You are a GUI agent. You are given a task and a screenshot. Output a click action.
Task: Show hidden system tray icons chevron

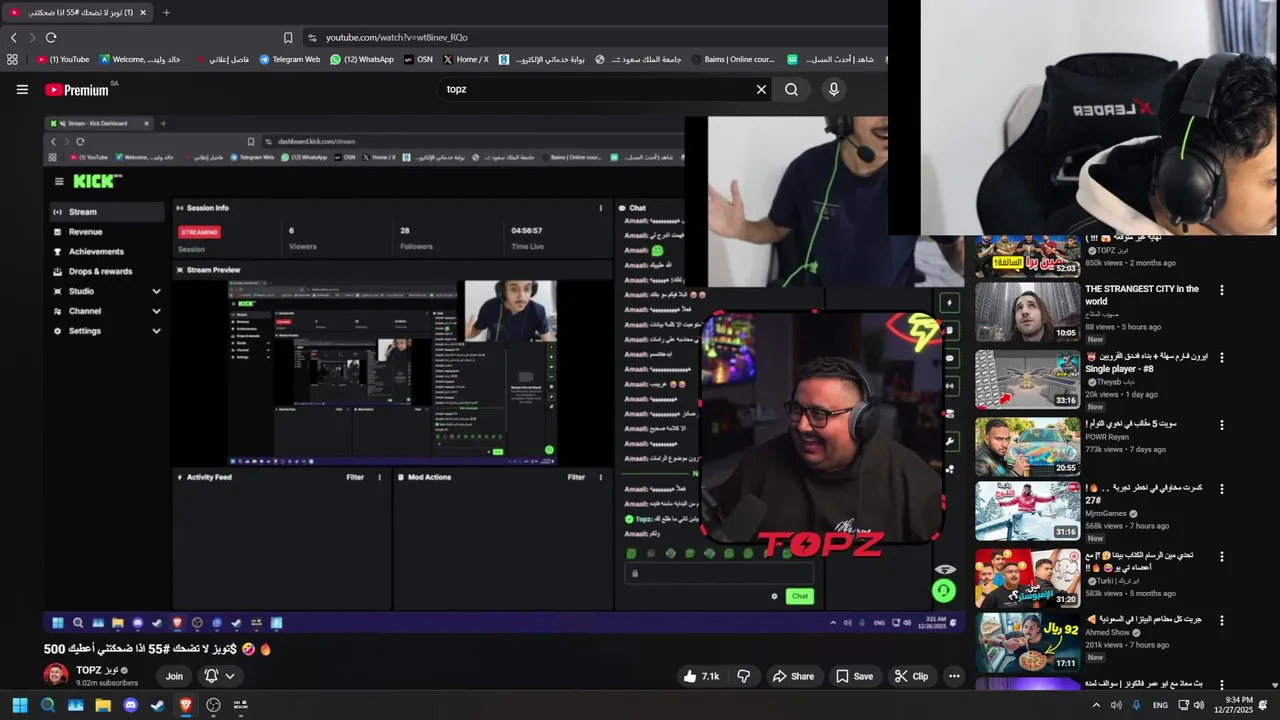point(1096,705)
